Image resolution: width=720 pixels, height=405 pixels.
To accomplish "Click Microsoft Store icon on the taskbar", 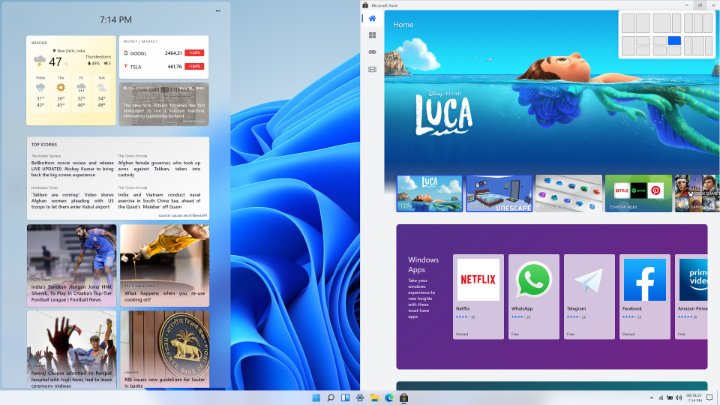I will 404,398.
